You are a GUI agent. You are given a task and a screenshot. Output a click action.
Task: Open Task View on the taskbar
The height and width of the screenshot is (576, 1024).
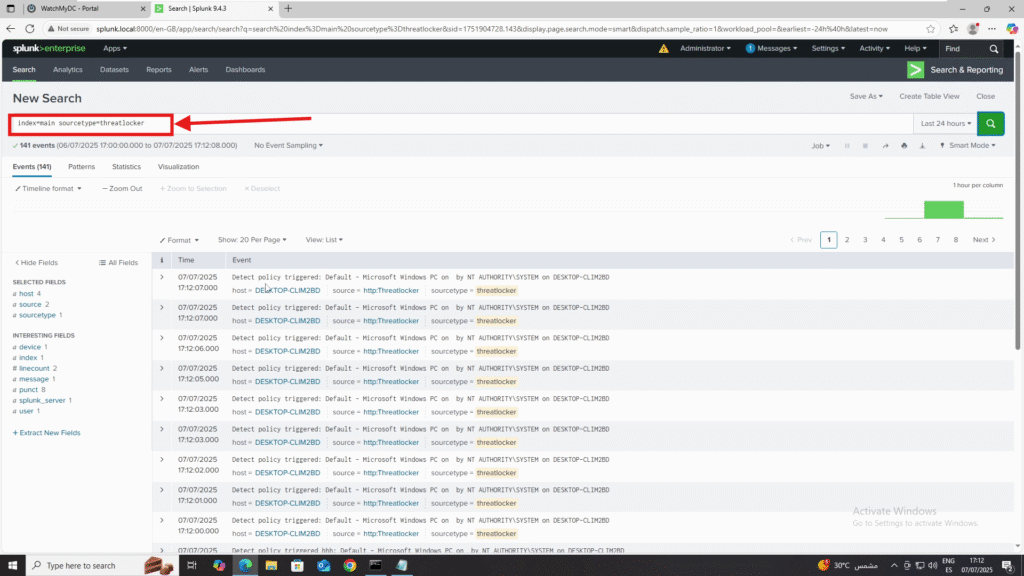(x=191, y=566)
